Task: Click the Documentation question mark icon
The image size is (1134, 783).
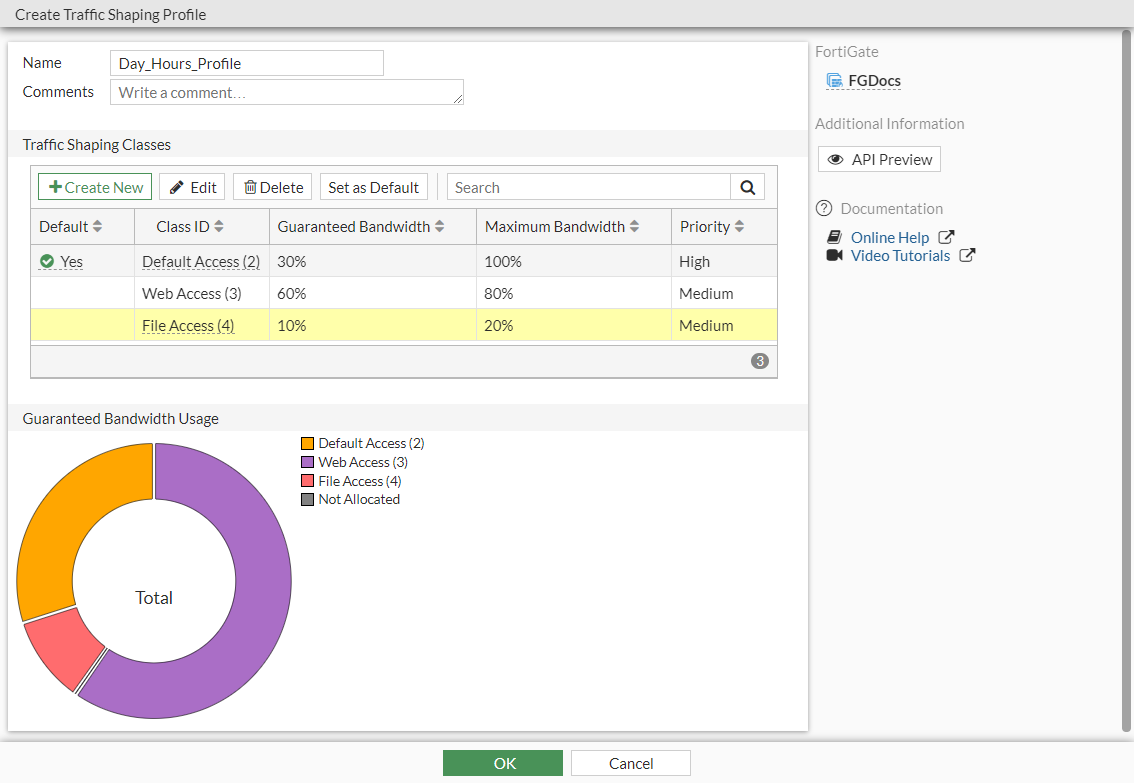Action: (x=823, y=208)
